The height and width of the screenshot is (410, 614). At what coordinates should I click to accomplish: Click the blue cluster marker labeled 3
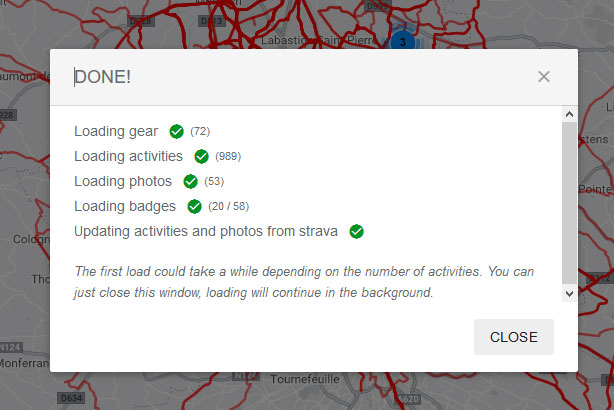(403, 42)
